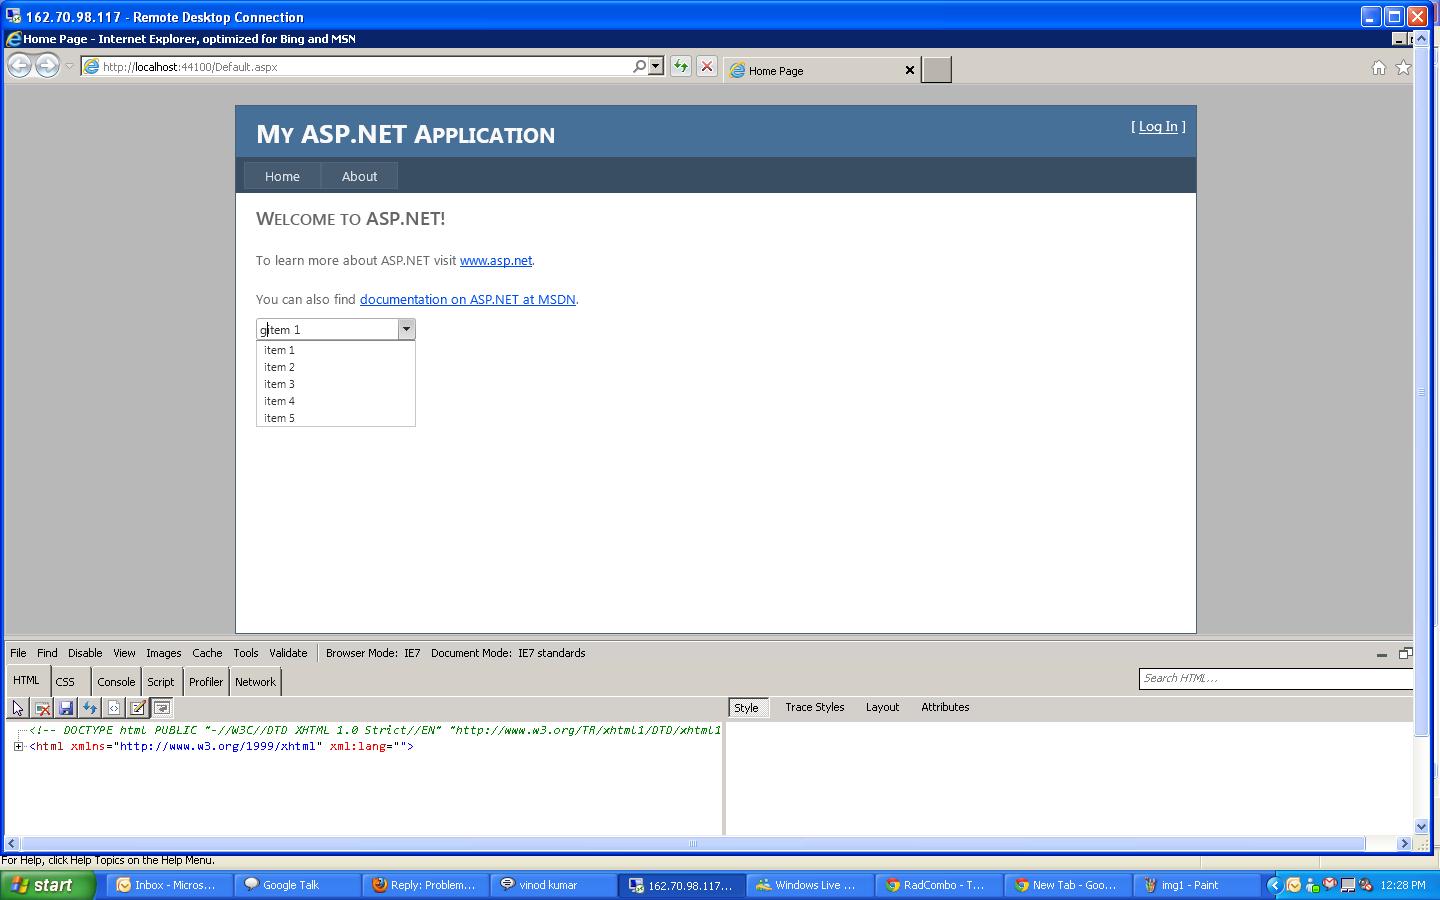Screen dimensions: 1440x900
Task: Close the Home Page browser tab
Action: [x=910, y=70]
